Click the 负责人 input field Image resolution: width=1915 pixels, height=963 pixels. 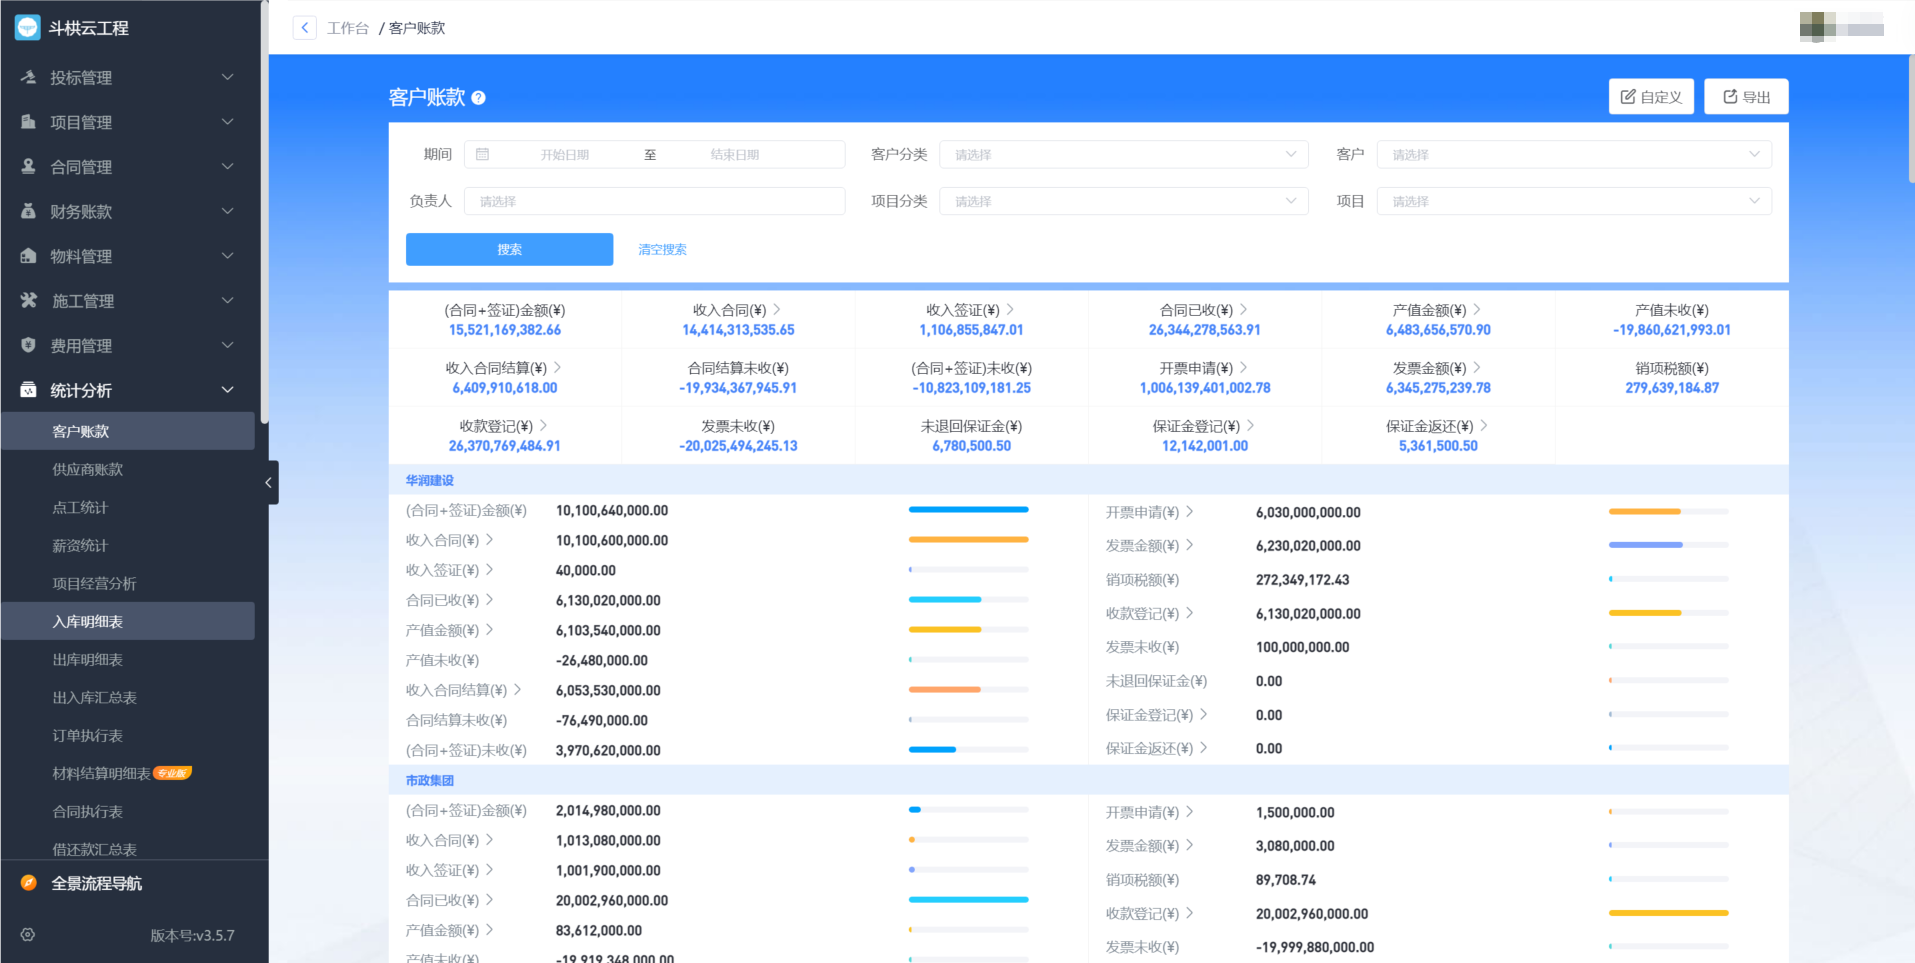(x=654, y=201)
